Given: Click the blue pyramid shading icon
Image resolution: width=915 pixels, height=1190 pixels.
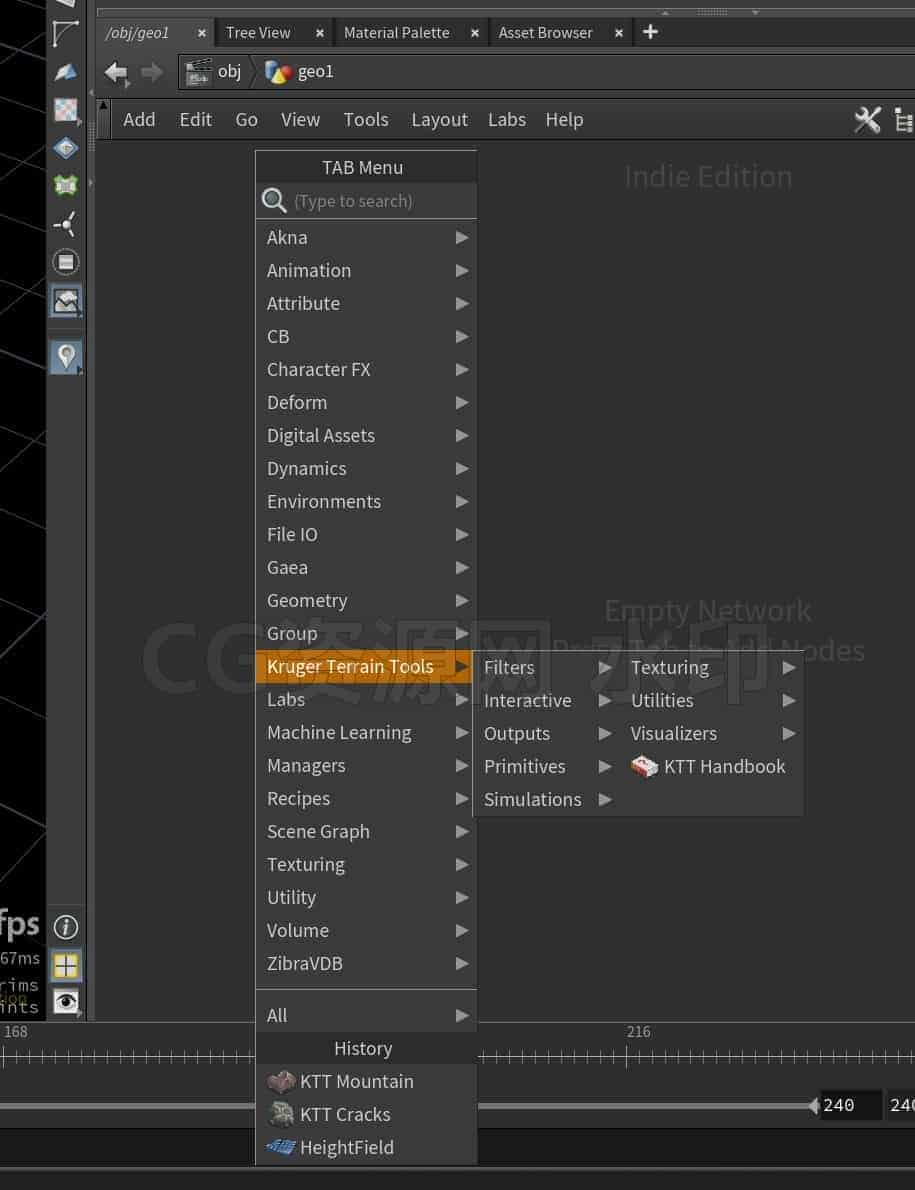Looking at the screenshot, I should 65,72.
